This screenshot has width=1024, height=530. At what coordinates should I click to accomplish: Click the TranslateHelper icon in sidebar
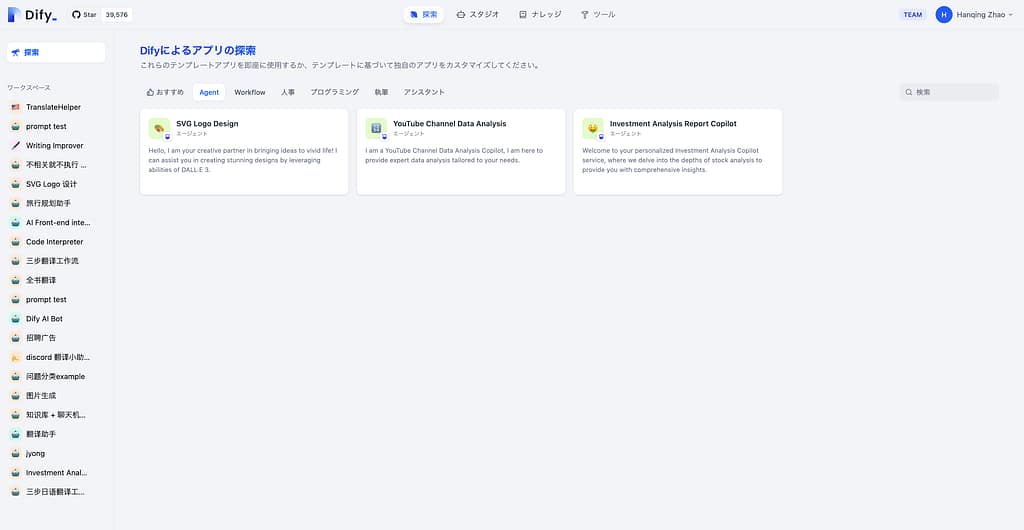click(15, 107)
